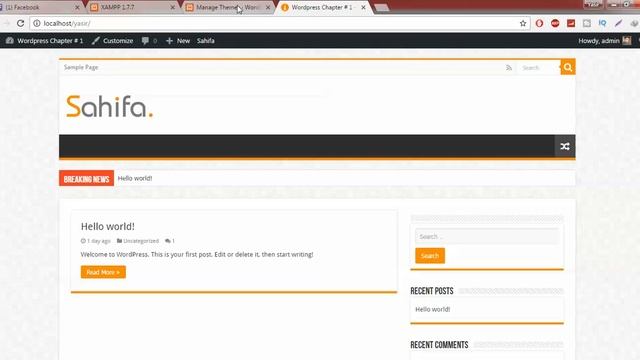Click the Read More button
640x360 pixels.
(x=103, y=272)
